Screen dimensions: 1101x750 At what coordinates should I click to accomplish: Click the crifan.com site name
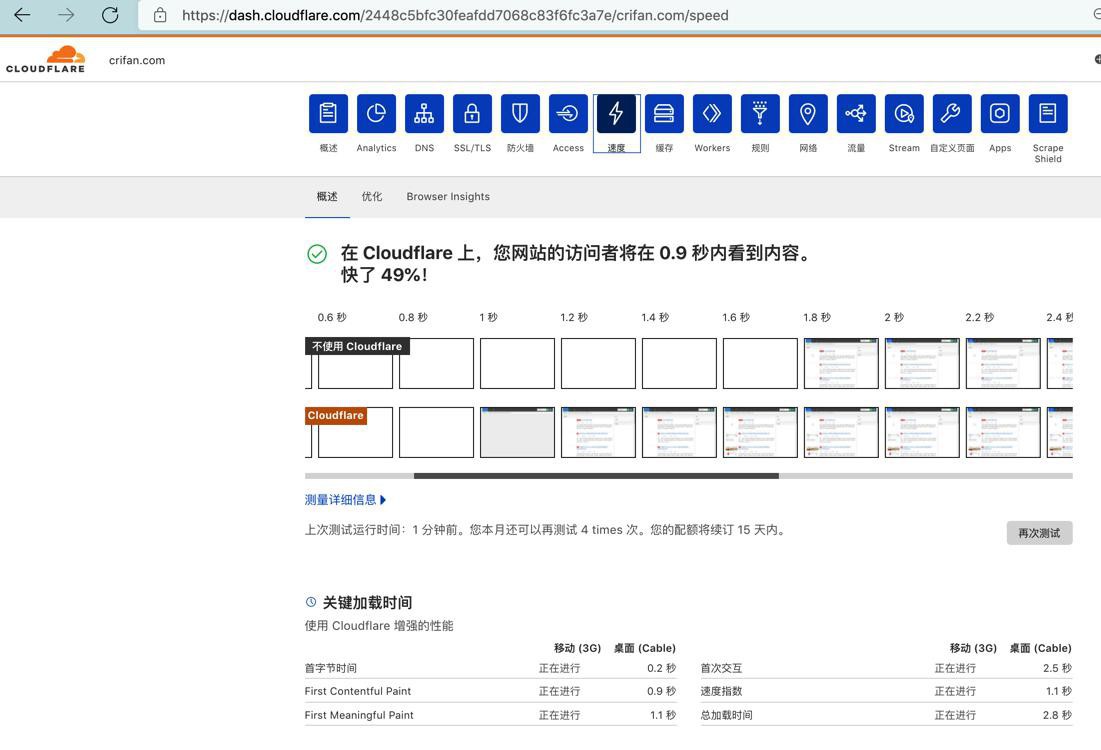tap(137, 60)
